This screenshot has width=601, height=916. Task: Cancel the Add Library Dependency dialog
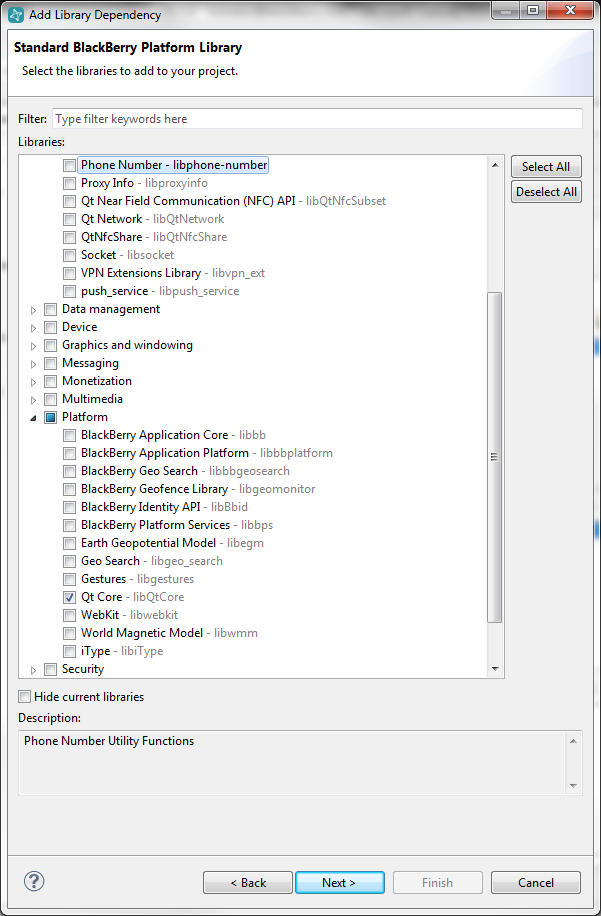(x=536, y=882)
